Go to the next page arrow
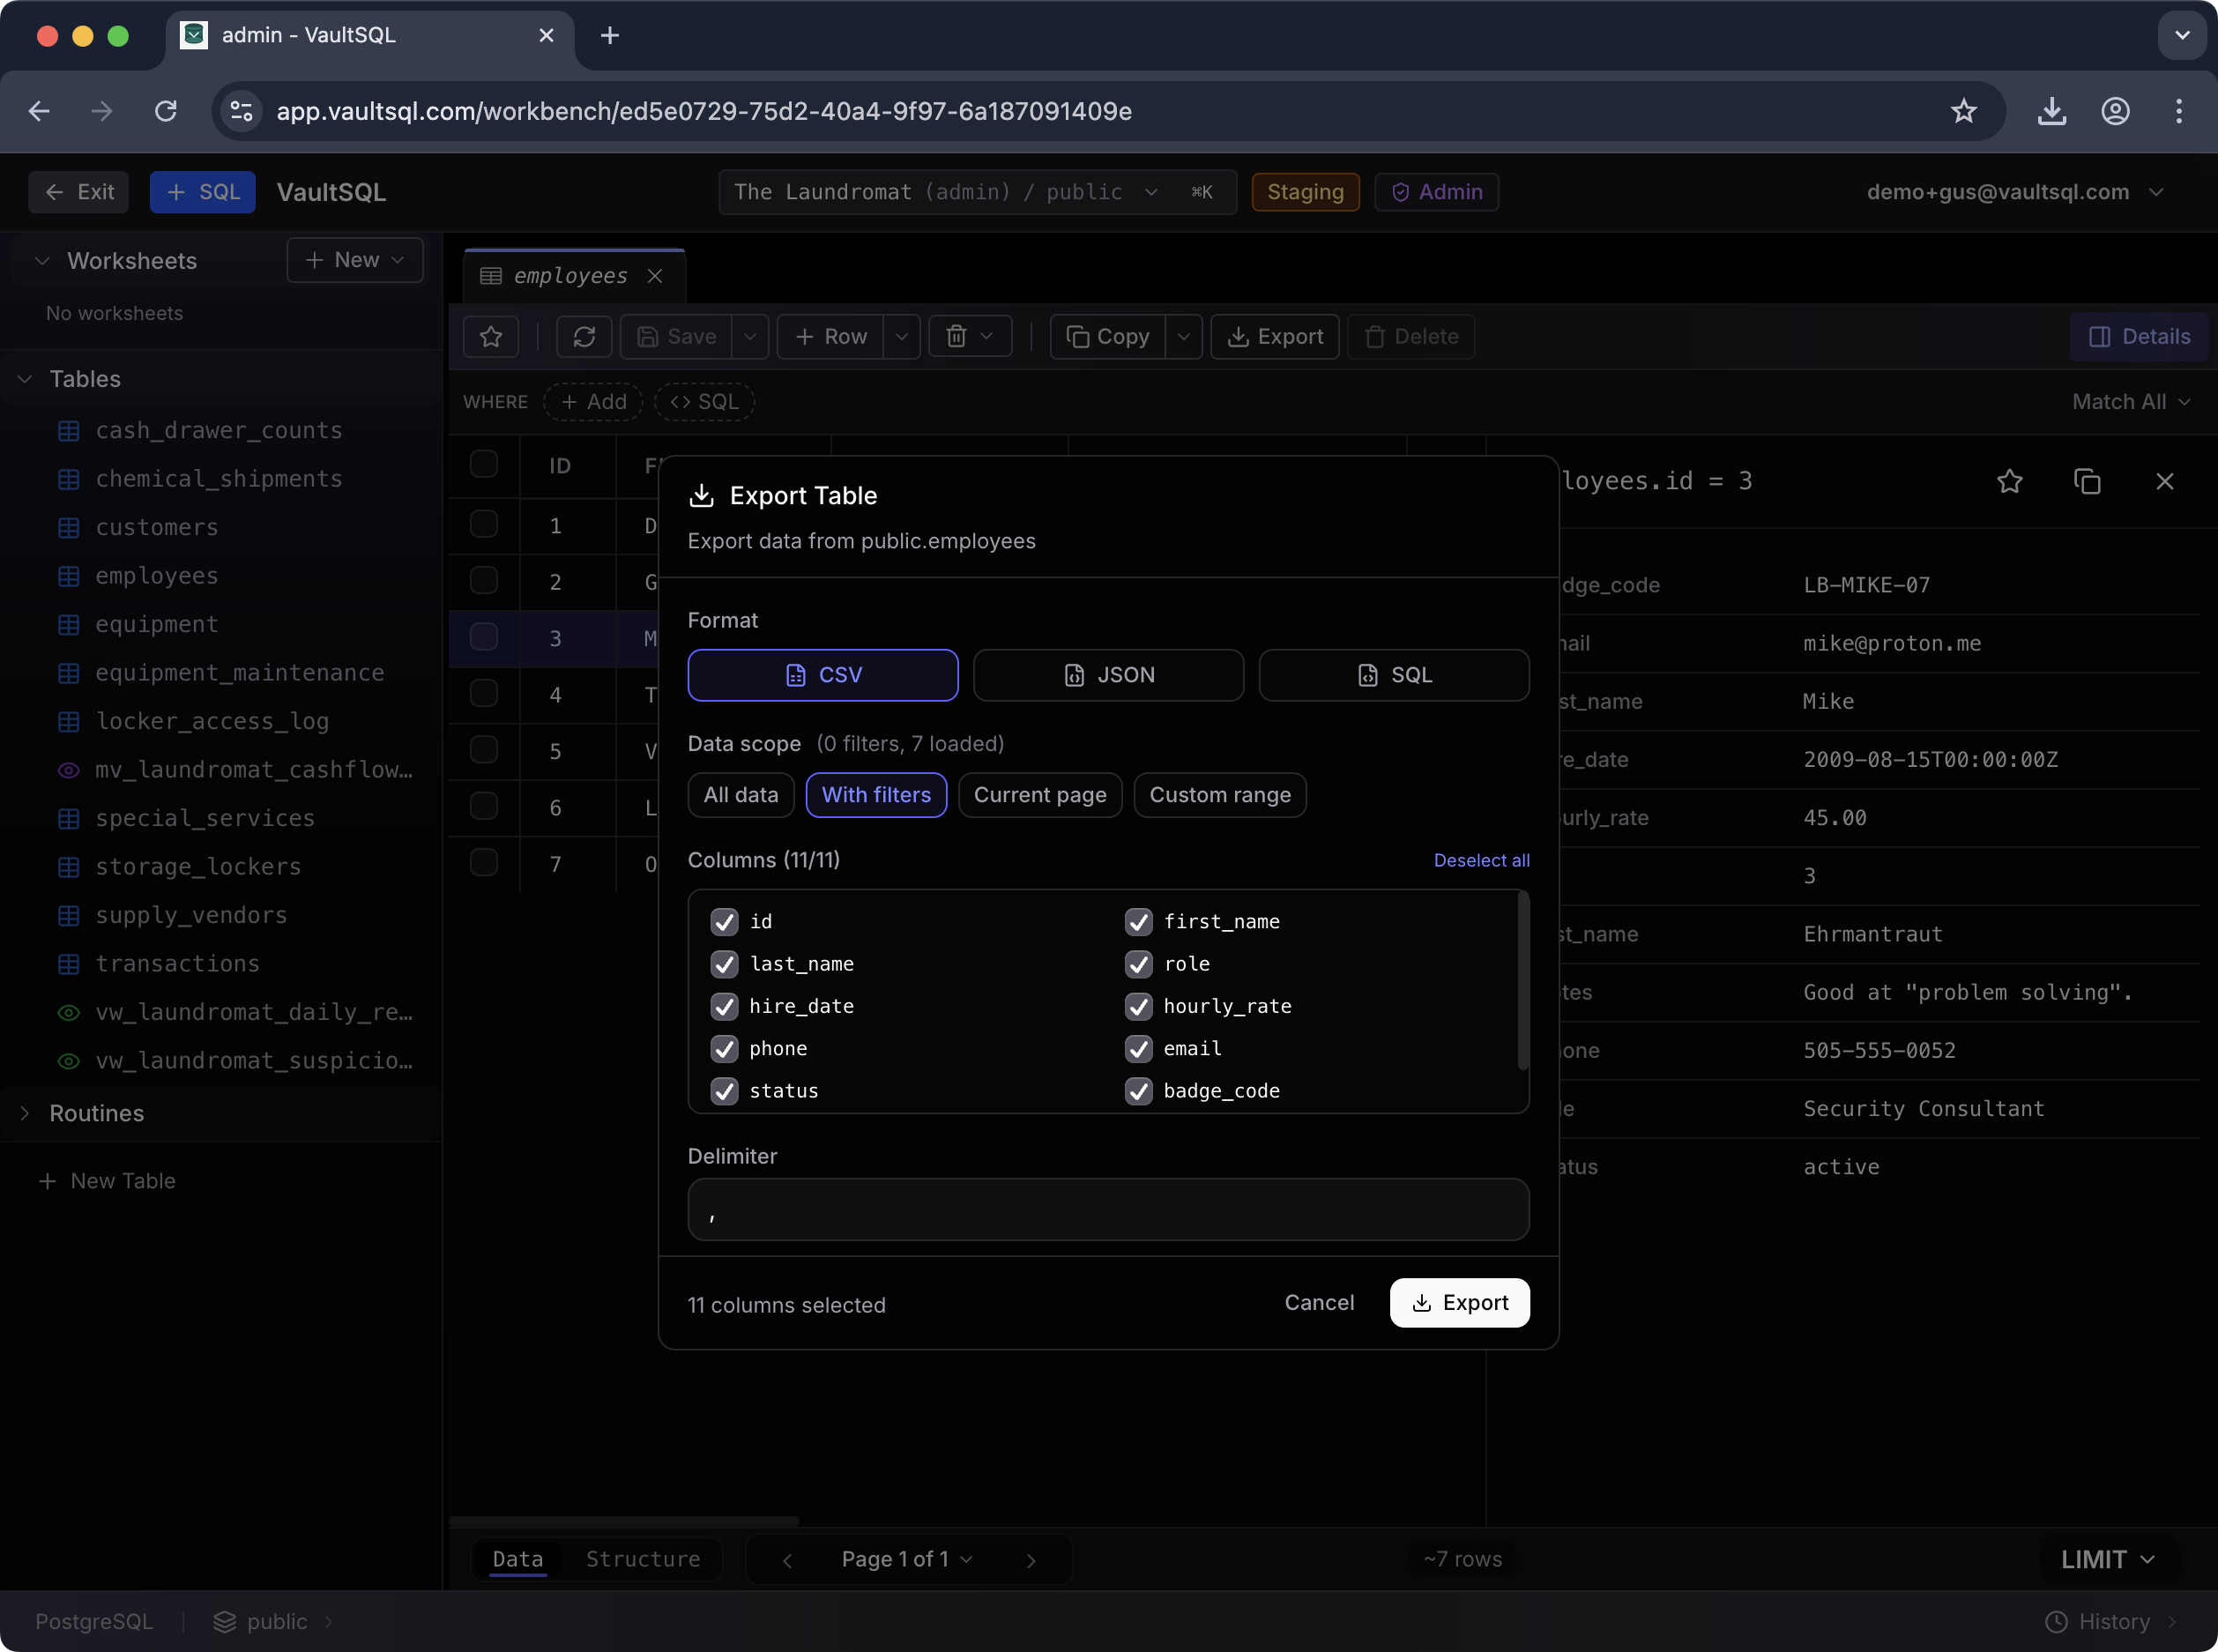Viewport: 2218px width, 1652px height. click(x=1031, y=1560)
